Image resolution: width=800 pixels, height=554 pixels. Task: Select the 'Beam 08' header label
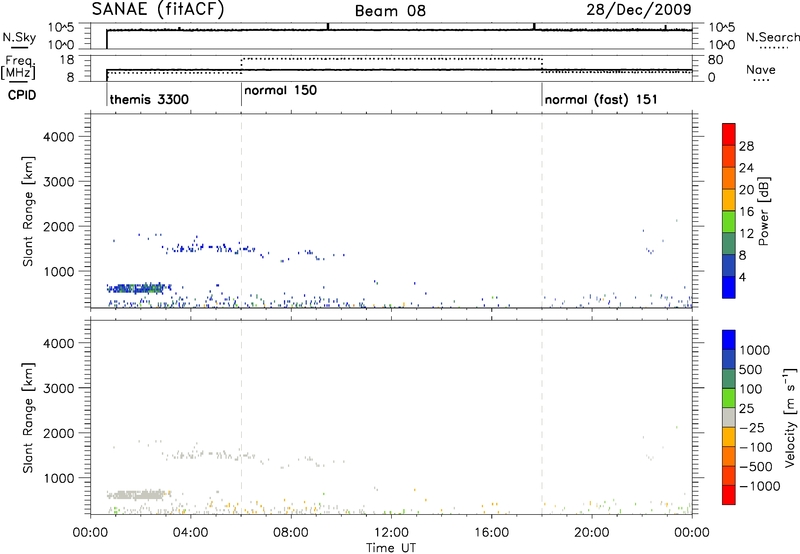pos(390,11)
